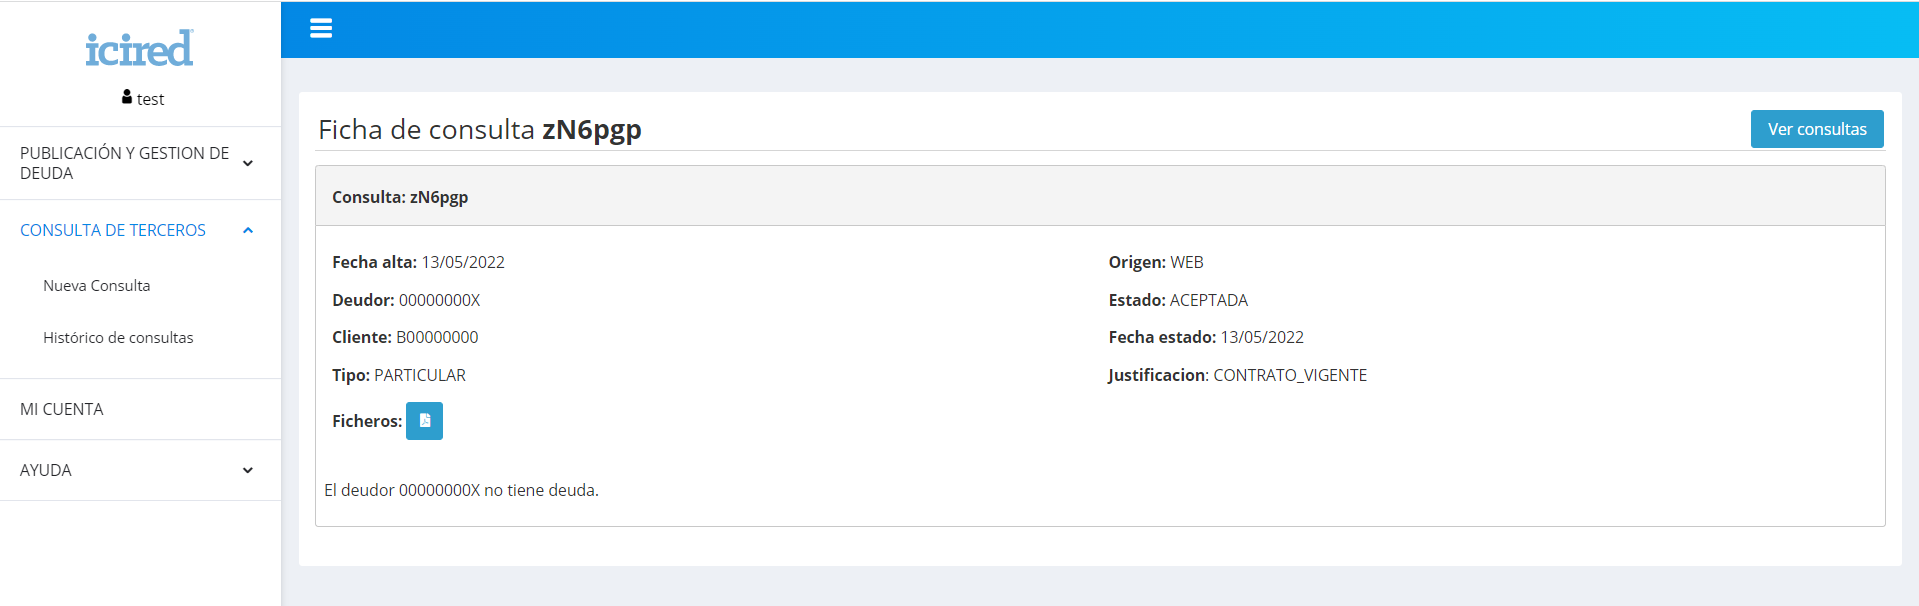Click the Consulta: zN6pgp panel header

click(x=1100, y=197)
